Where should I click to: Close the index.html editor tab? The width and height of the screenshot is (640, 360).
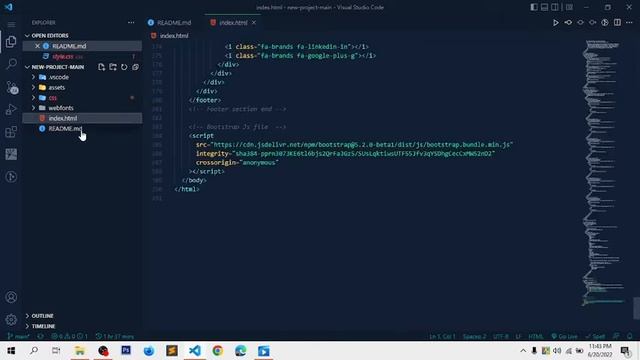coord(254,22)
